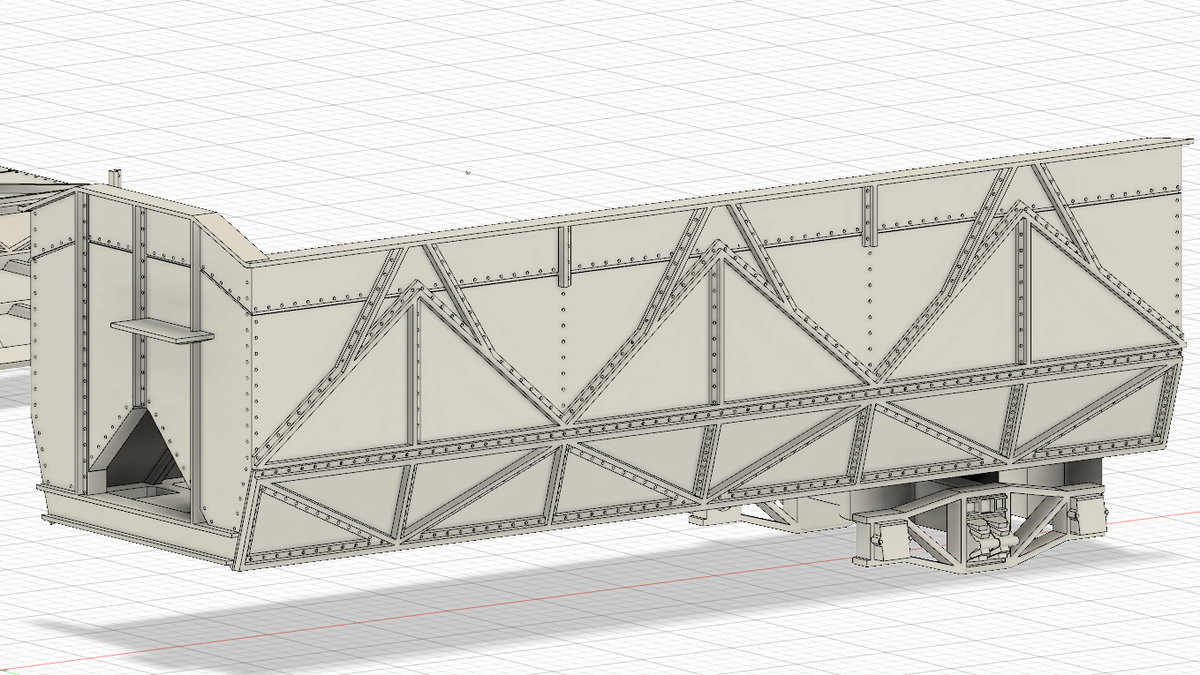Select the small upright peg atop the left end
The width and height of the screenshot is (1200, 675).
(x=115, y=177)
